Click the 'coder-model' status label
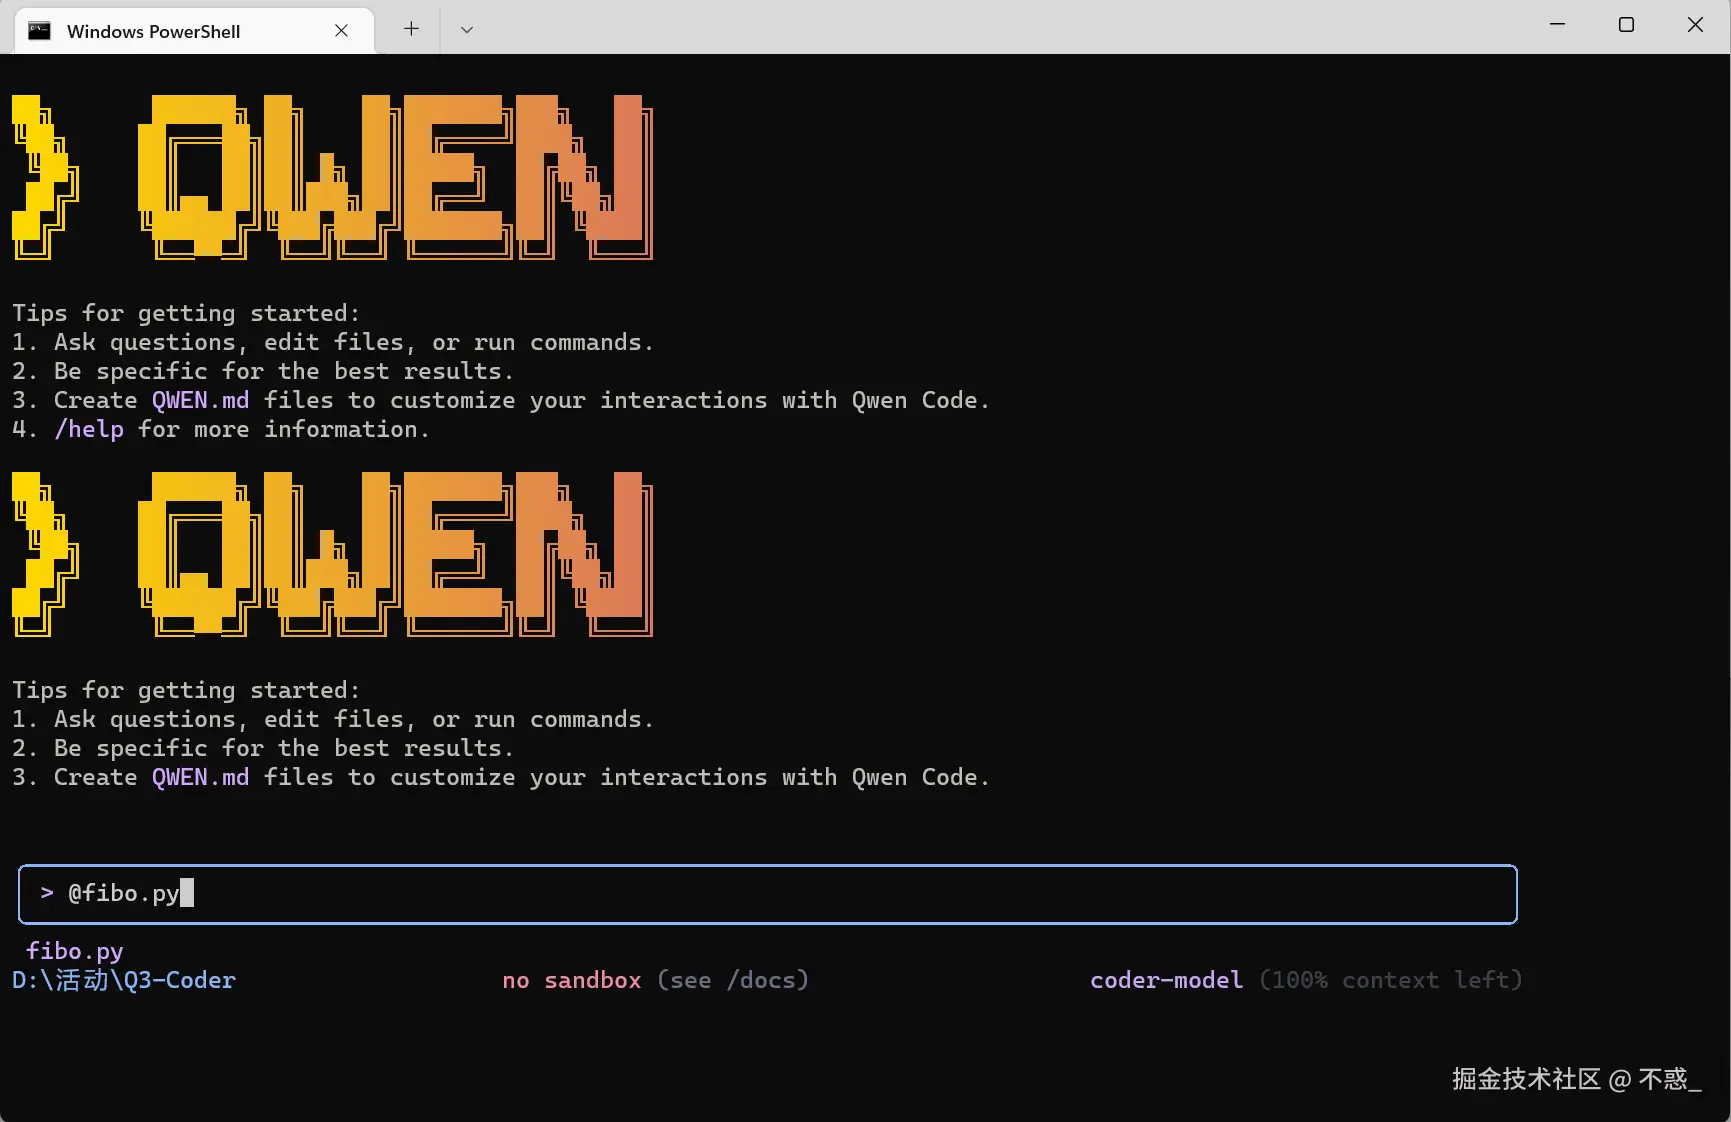1731x1122 pixels. [x=1167, y=980]
